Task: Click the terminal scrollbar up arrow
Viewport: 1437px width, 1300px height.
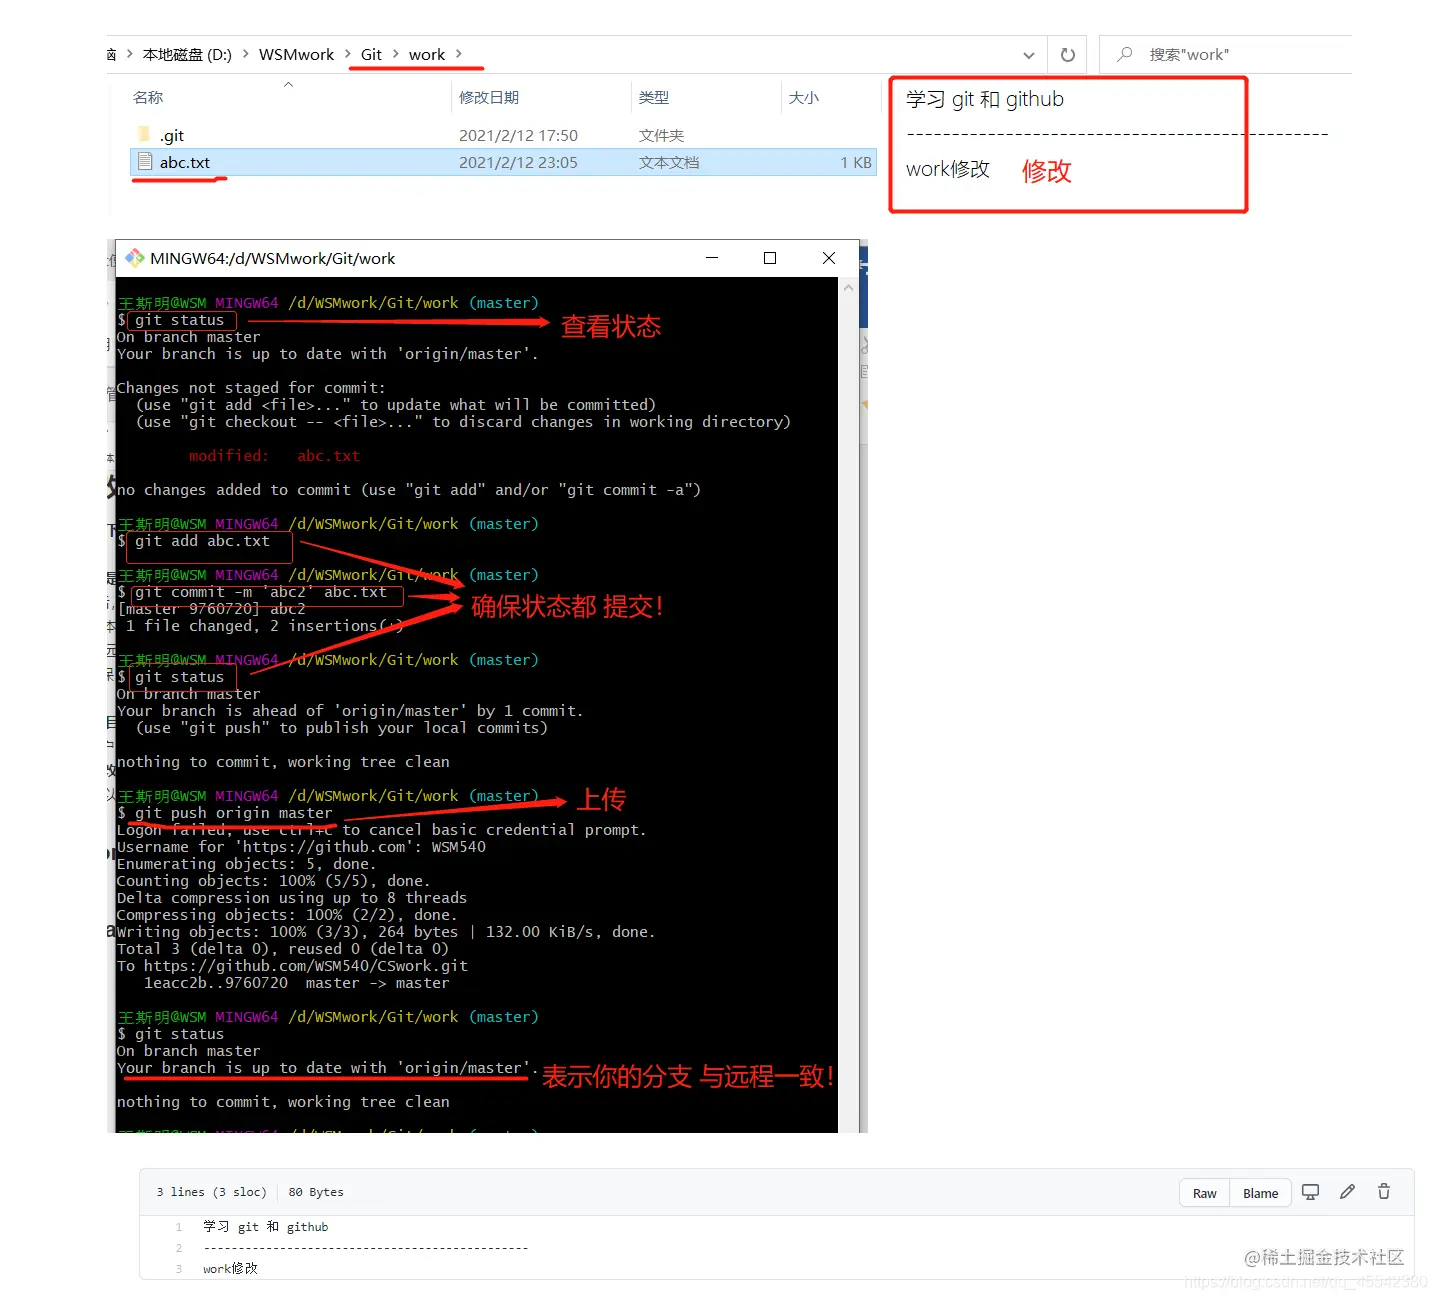Action: point(848,288)
